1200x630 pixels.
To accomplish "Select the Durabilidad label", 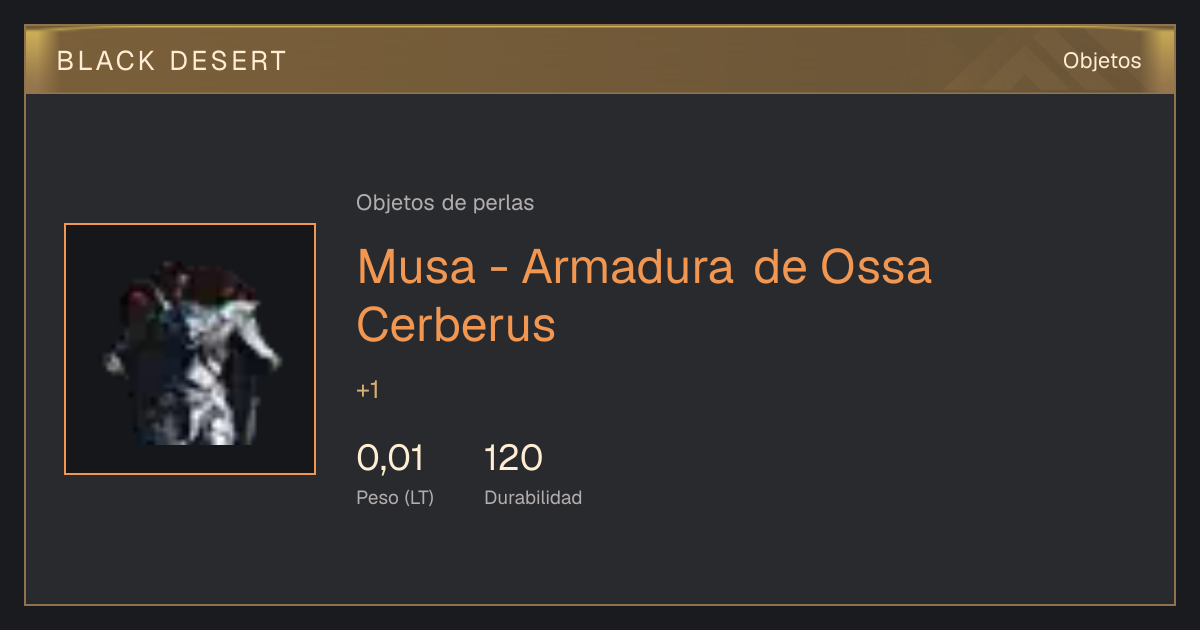I will tap(533, 497).
